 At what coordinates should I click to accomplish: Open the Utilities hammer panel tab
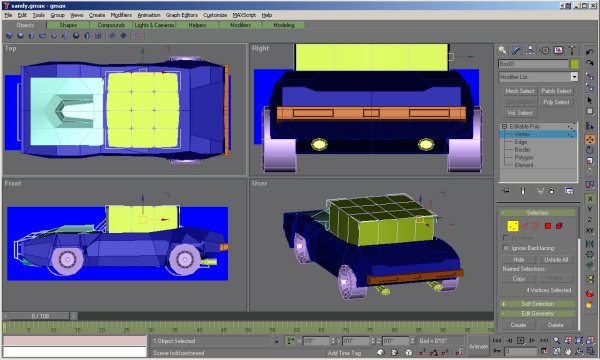coord(572,50)
